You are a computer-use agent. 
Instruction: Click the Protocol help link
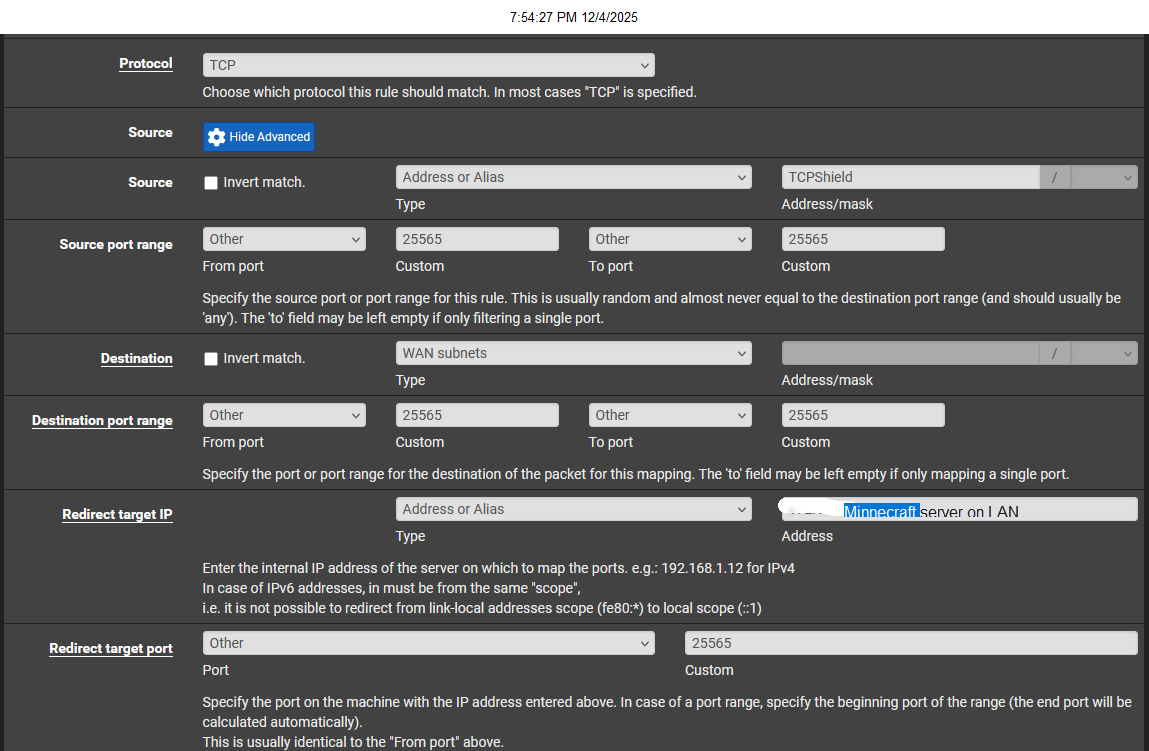click(x=145, y=63)
